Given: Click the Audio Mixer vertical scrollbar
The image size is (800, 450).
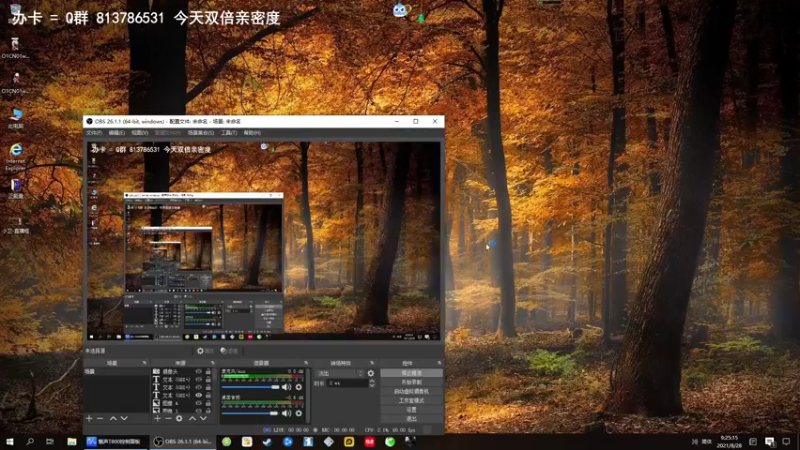Looking at the screenshot, I should [308, 394].
